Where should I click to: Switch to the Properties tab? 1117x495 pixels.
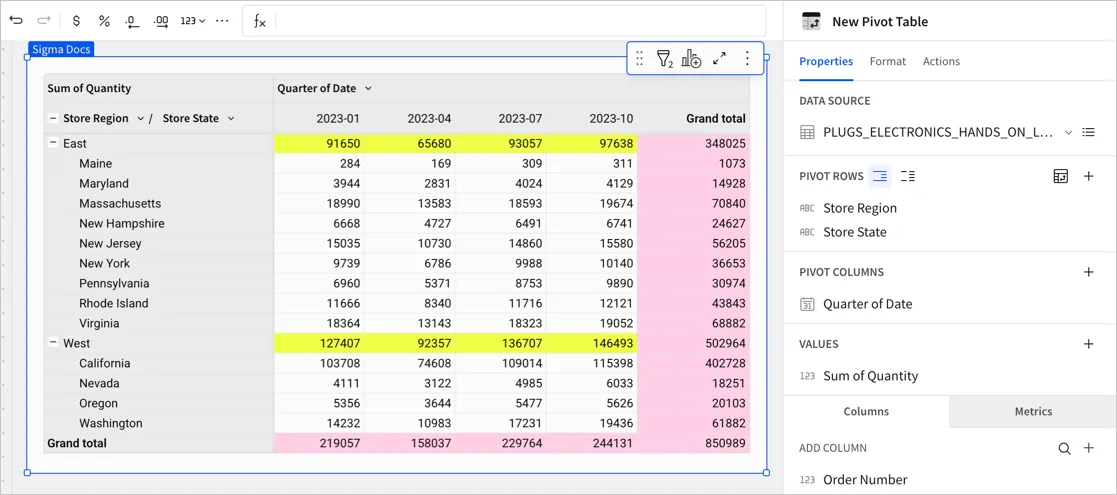pyautogui.click(x=826, y=61)
